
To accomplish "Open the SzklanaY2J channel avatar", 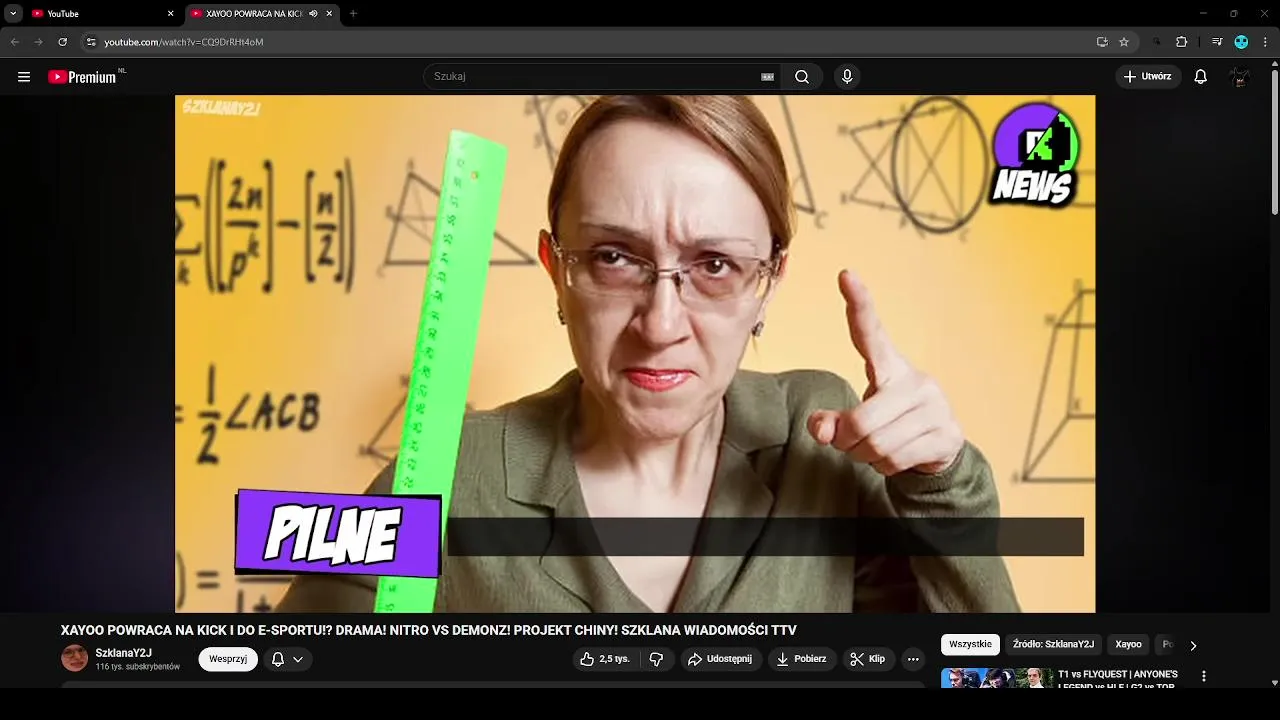I will (x=74, y=658).
